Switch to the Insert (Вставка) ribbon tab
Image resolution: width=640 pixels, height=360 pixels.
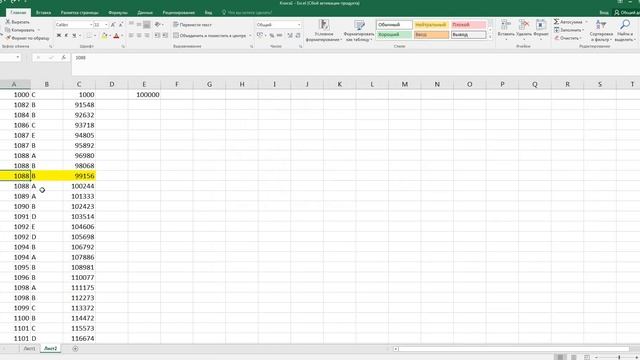point(43,13)
